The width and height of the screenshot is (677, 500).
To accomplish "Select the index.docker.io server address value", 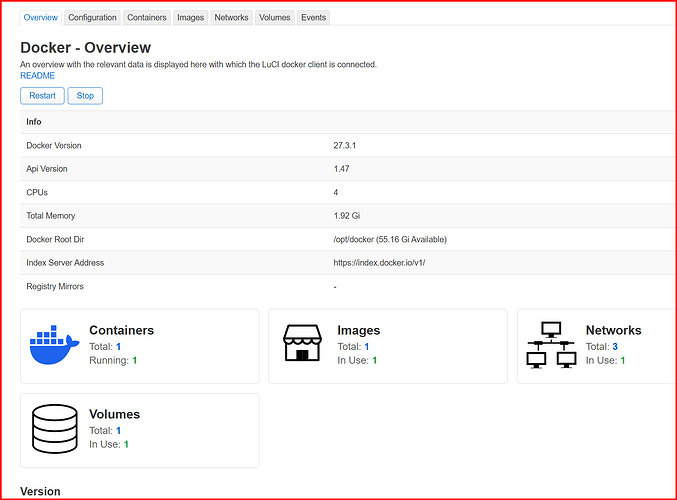I will point(379,263).
